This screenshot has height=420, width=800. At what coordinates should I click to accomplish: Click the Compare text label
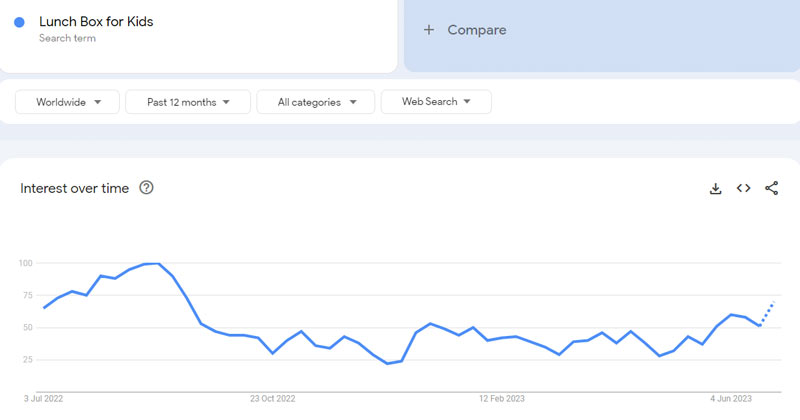pyautogui.click(x=477, y=30)
